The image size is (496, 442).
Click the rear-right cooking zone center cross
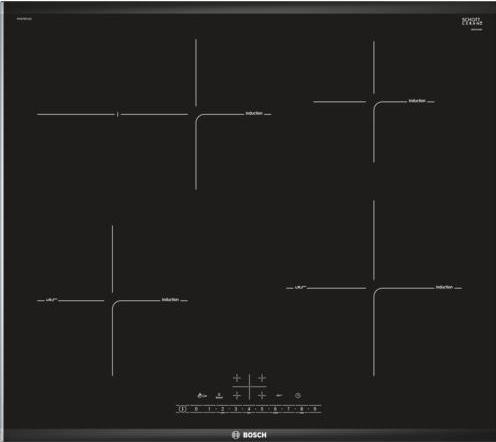(x=374, y=101)
